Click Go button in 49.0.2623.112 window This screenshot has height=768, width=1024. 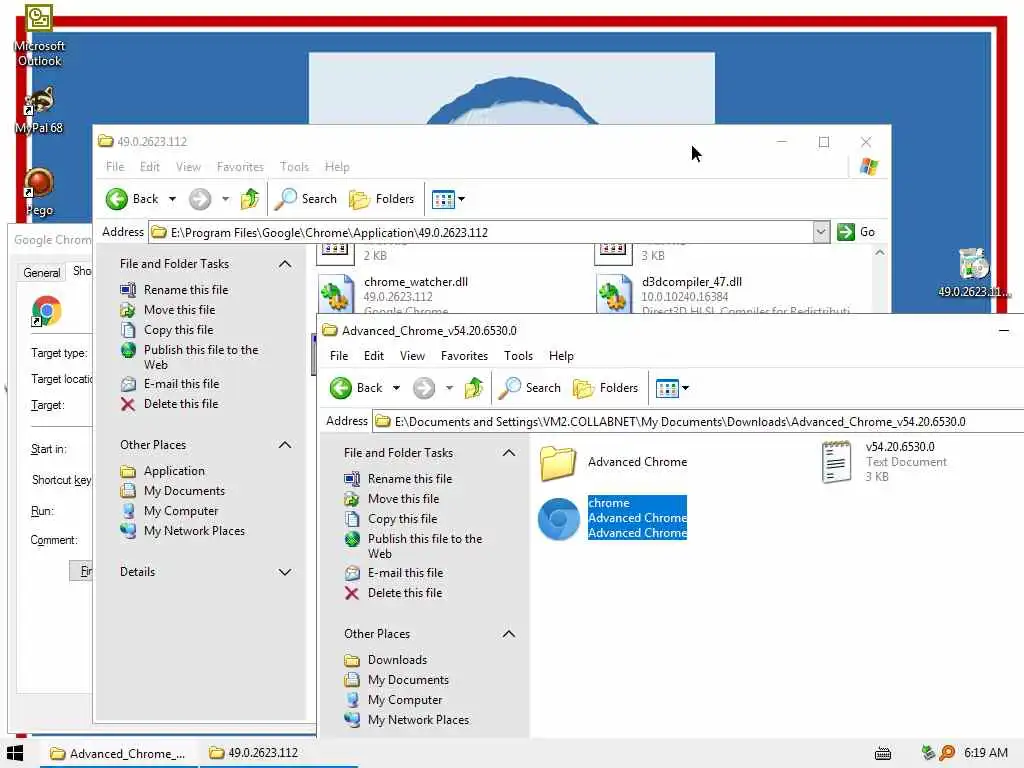pyautogui.click(x=856, y=232)
